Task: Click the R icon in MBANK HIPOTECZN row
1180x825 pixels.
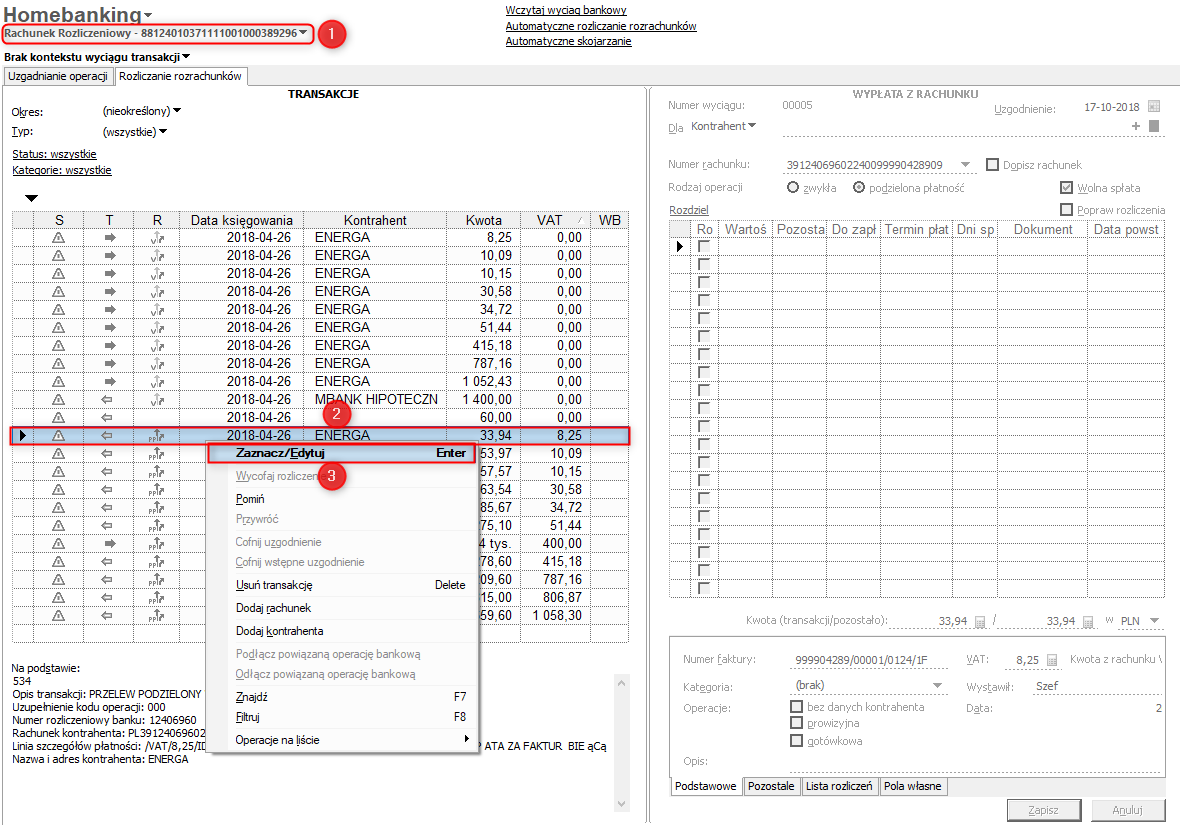Action: tap(157, 400)
